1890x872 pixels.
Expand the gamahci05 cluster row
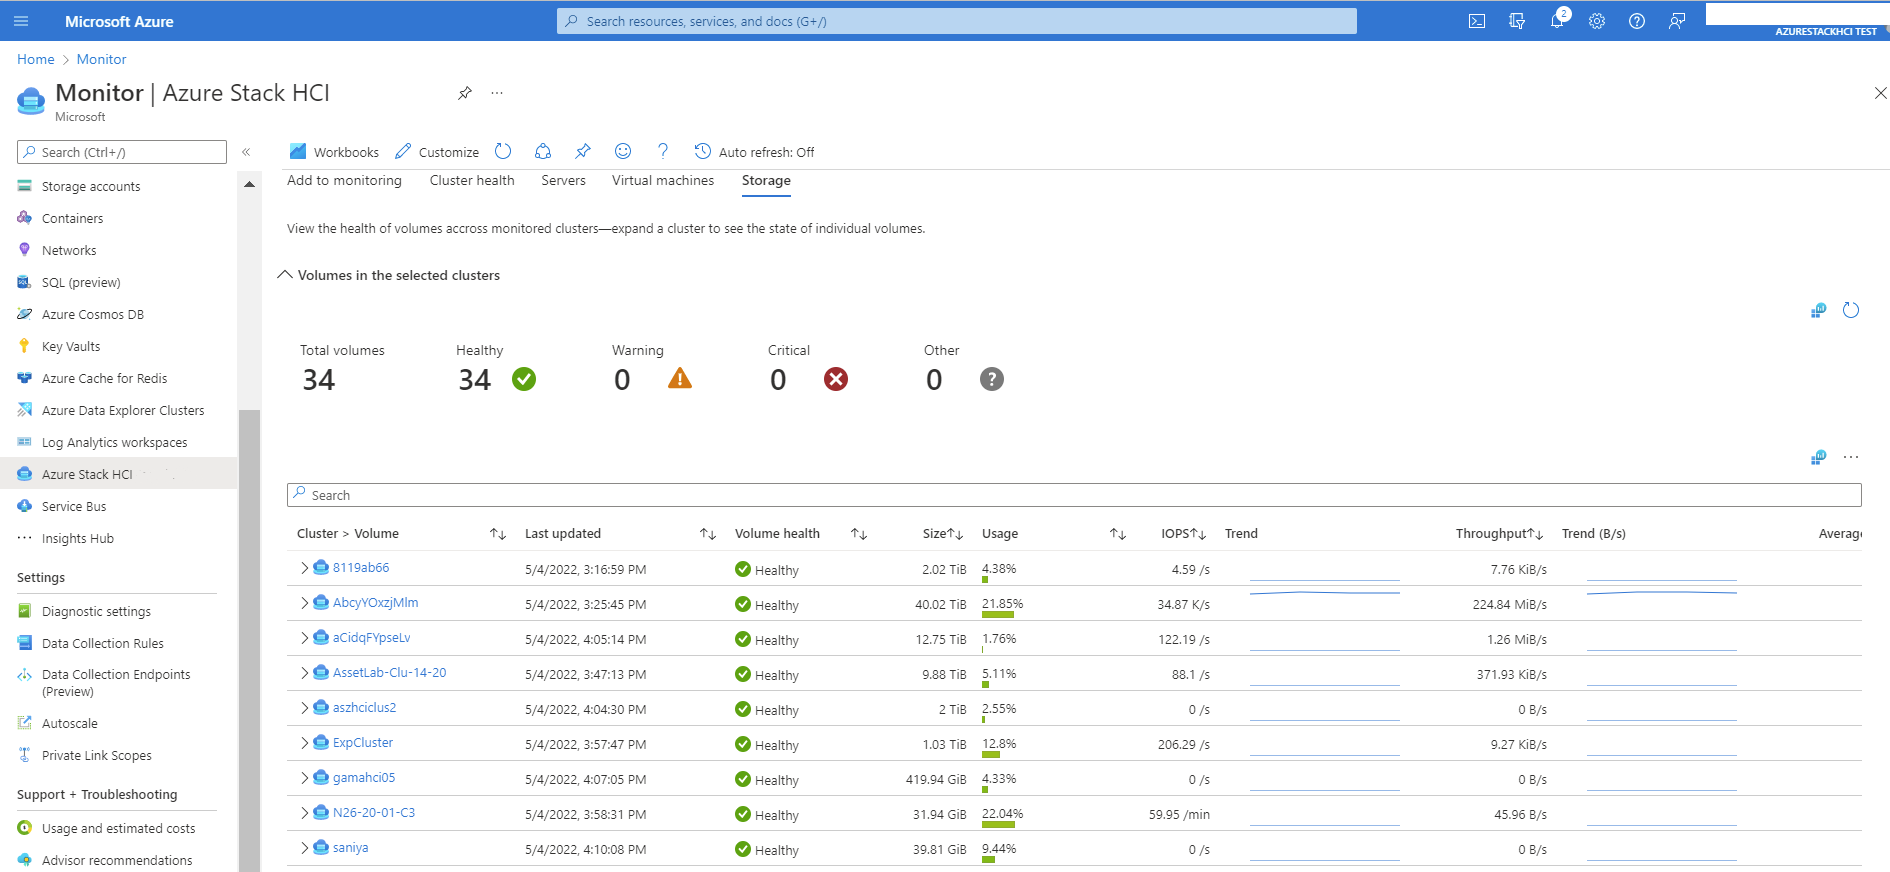(305, 777)
